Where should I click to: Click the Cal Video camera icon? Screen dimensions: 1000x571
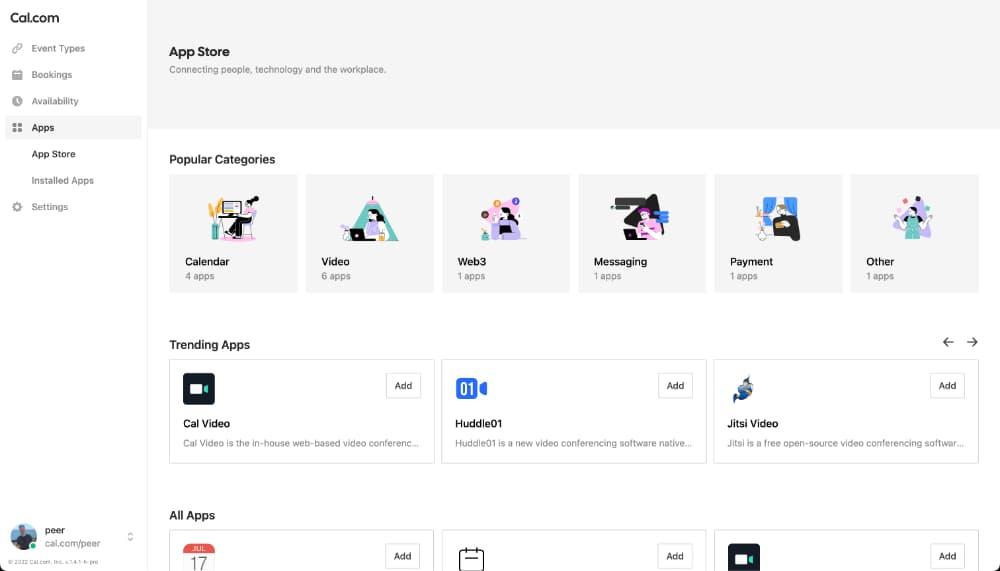pos(199,389)
